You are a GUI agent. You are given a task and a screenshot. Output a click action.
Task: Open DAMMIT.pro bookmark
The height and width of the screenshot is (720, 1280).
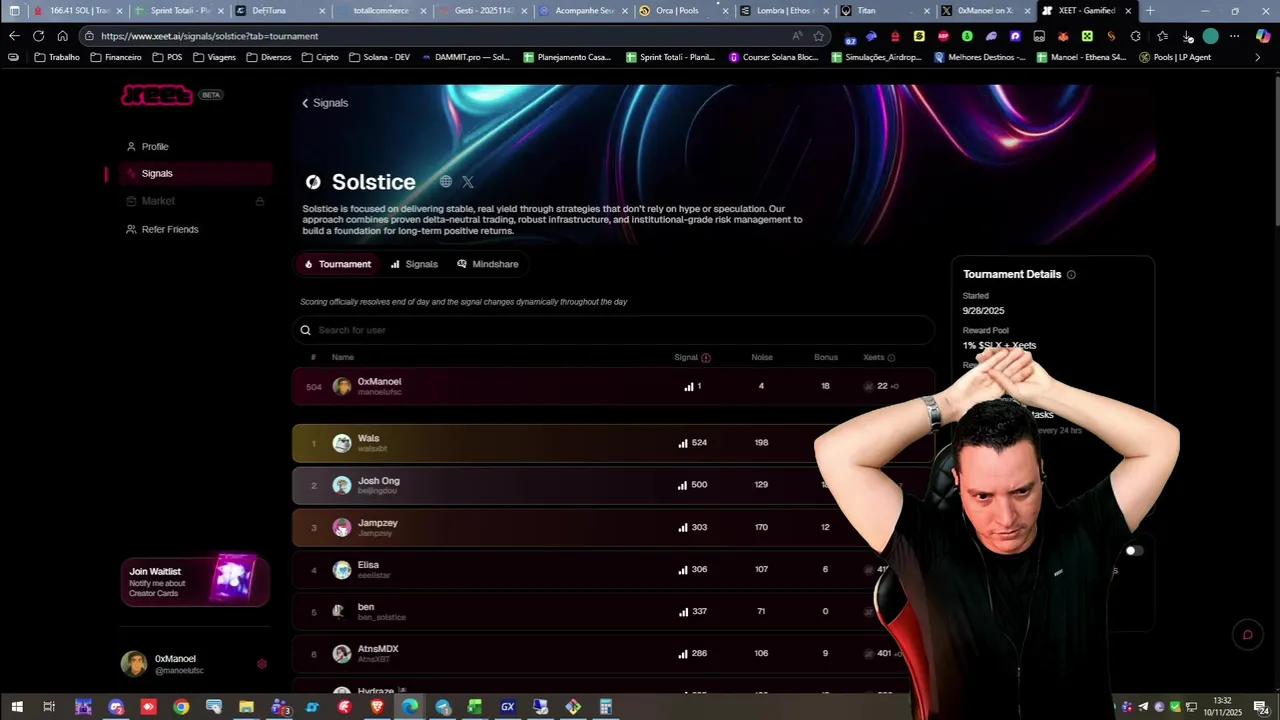[465, 57]
